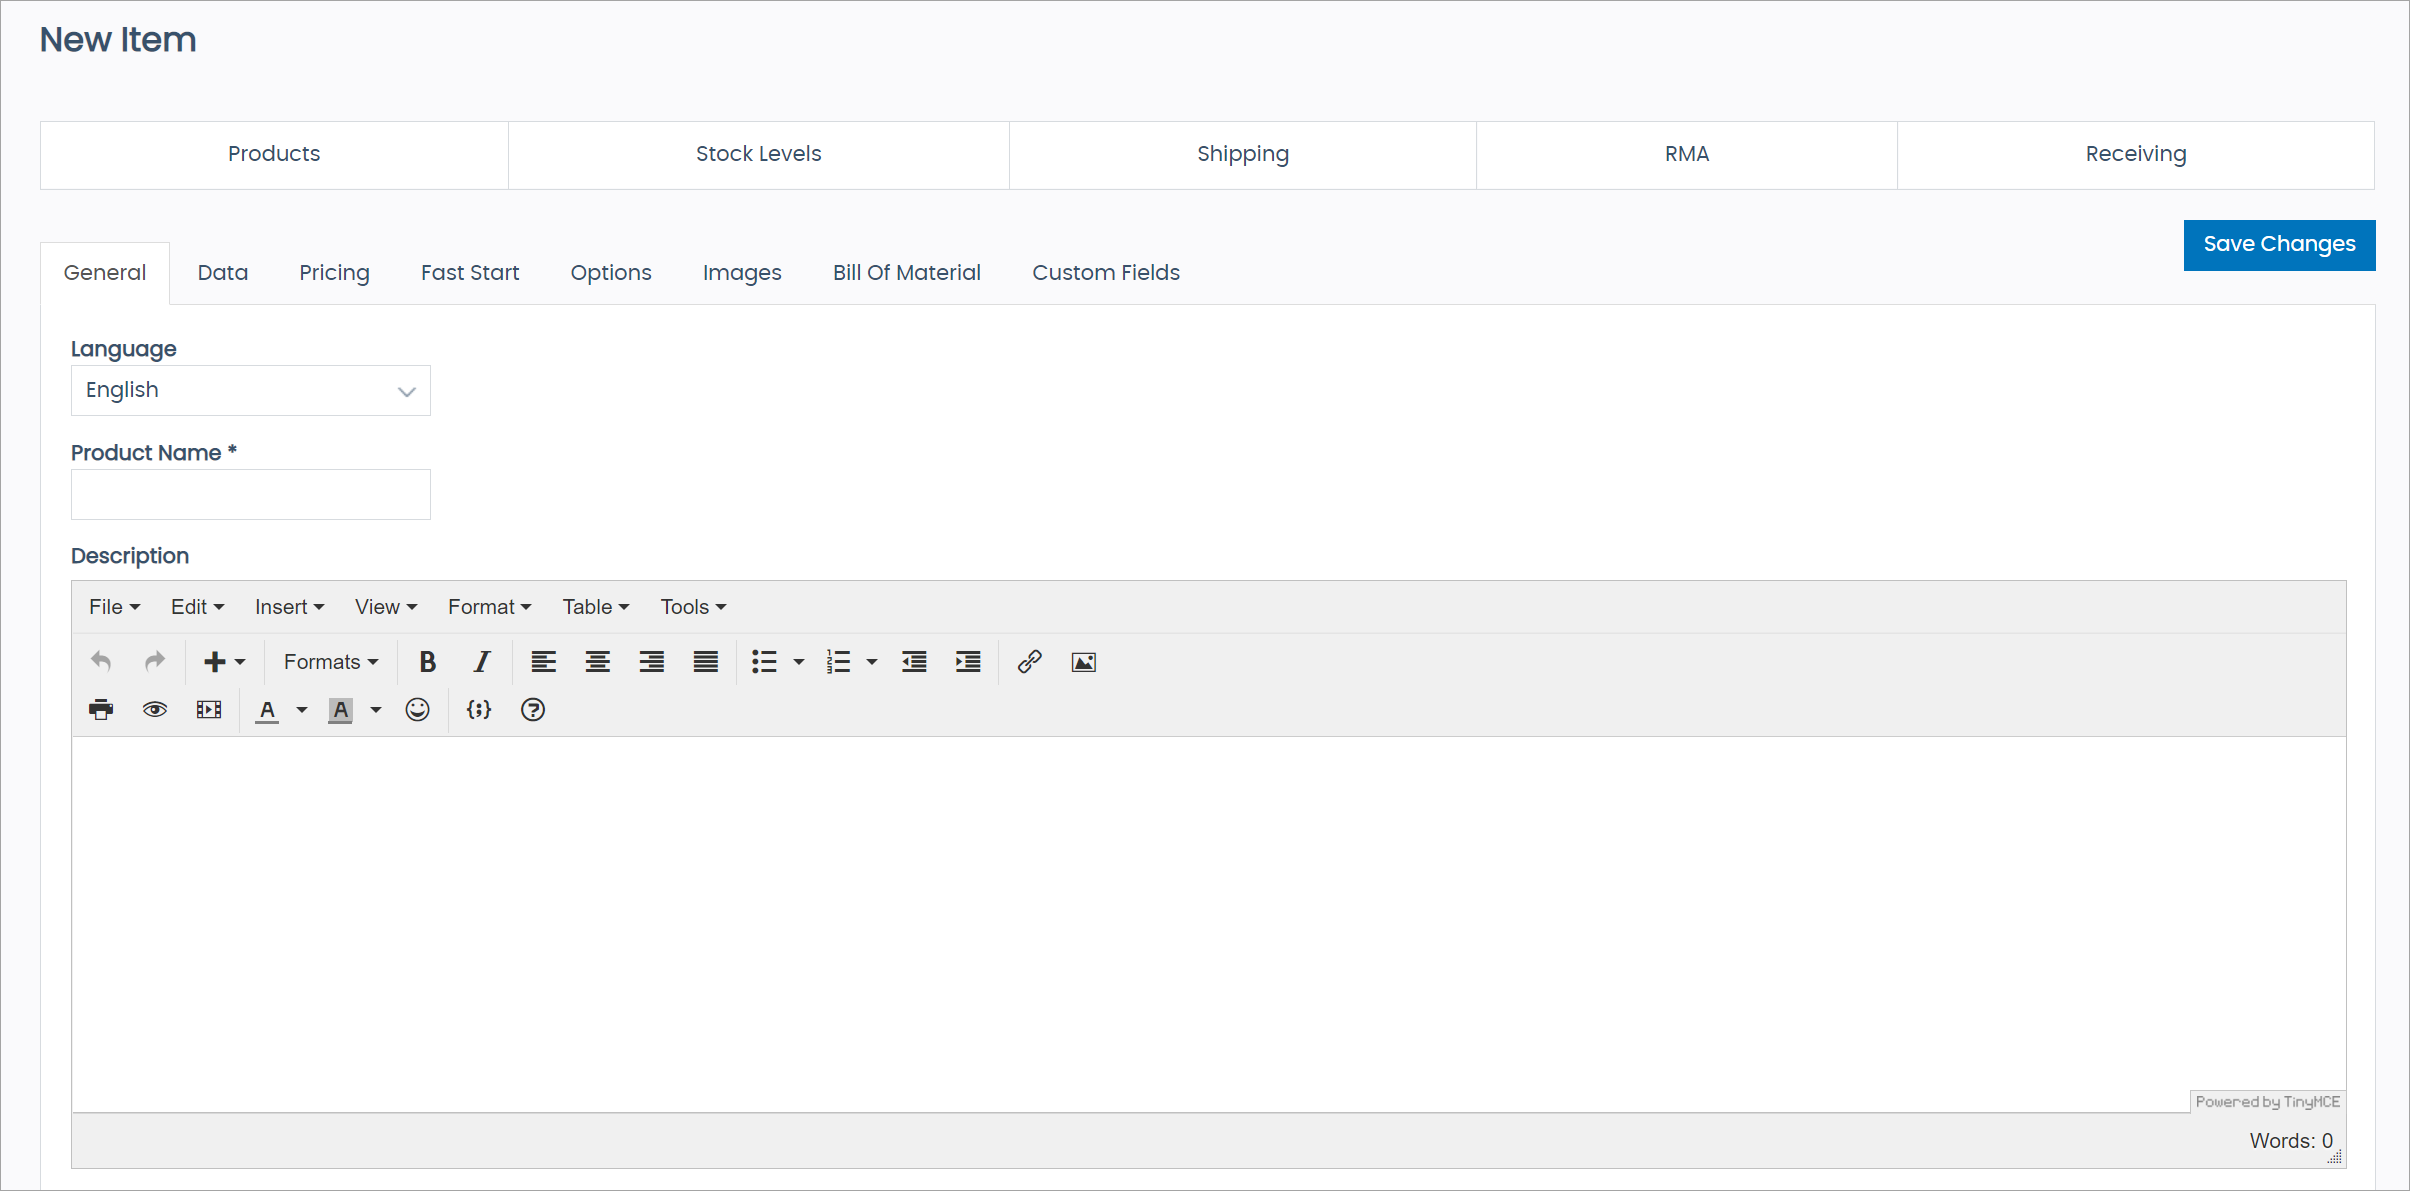
Task: Click the insert image icon
Action: (x=1083, y=661)
